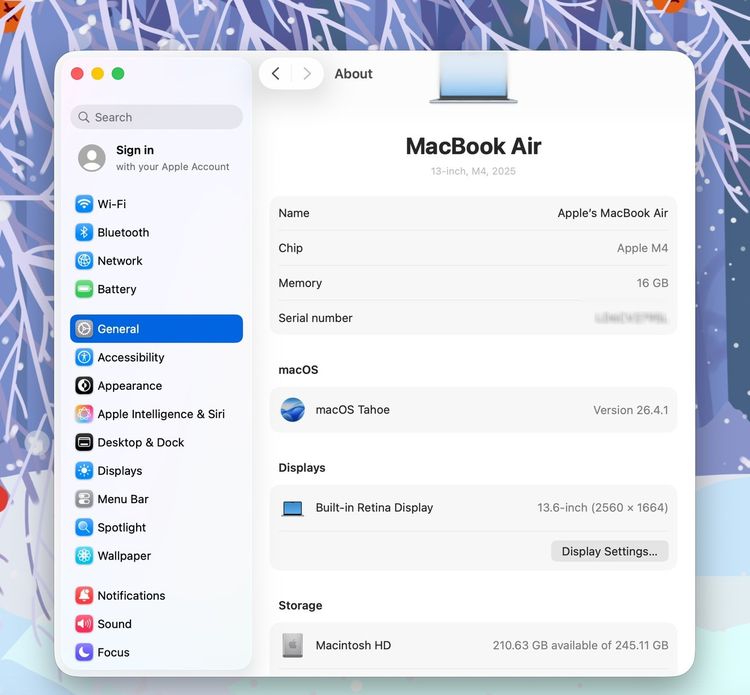Click the yellow minimize window button

(98, 74)
